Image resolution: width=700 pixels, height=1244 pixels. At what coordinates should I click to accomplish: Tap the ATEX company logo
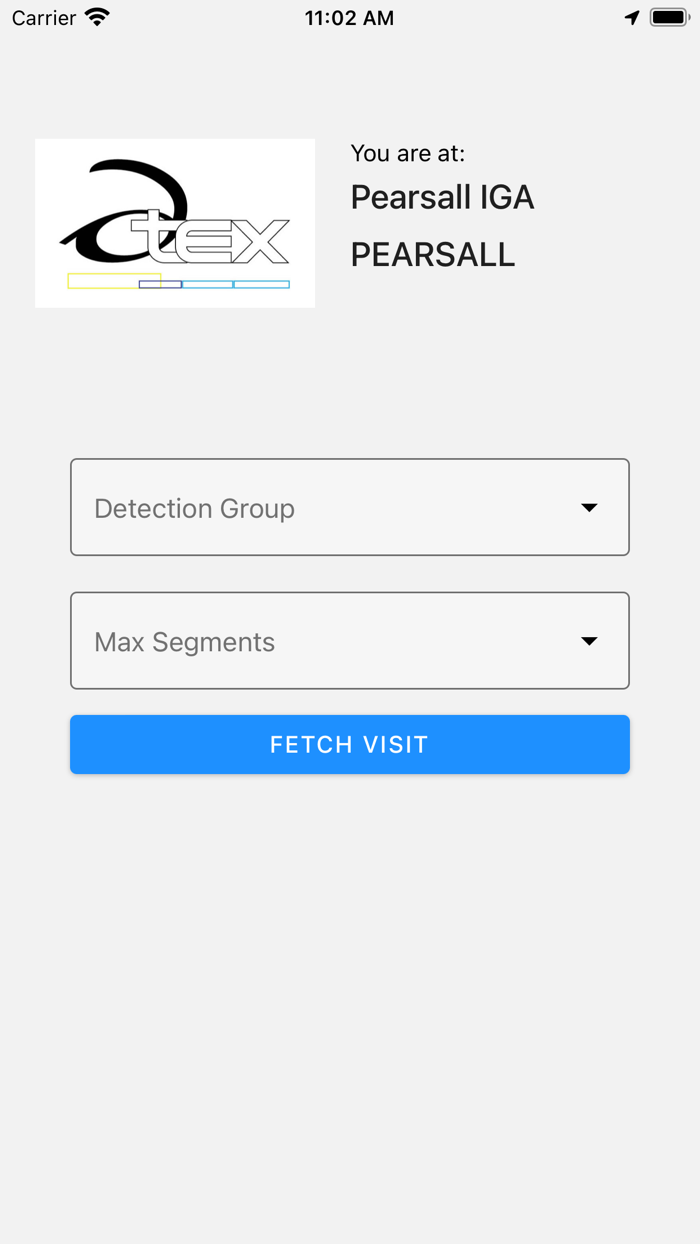point(174,222)
